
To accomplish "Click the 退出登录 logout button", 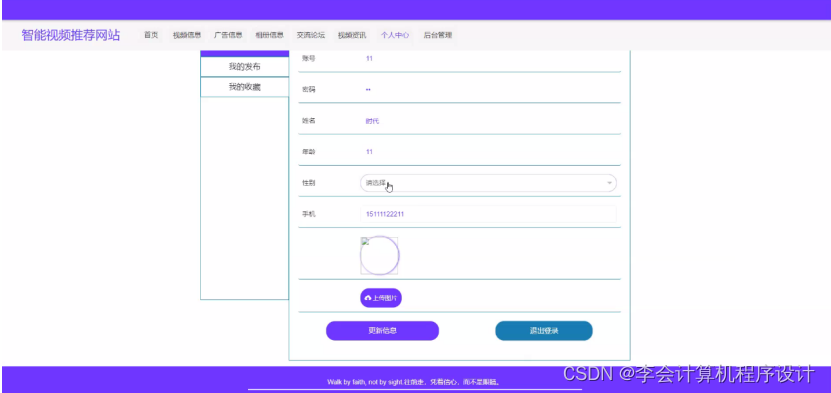I will (544, 331).
